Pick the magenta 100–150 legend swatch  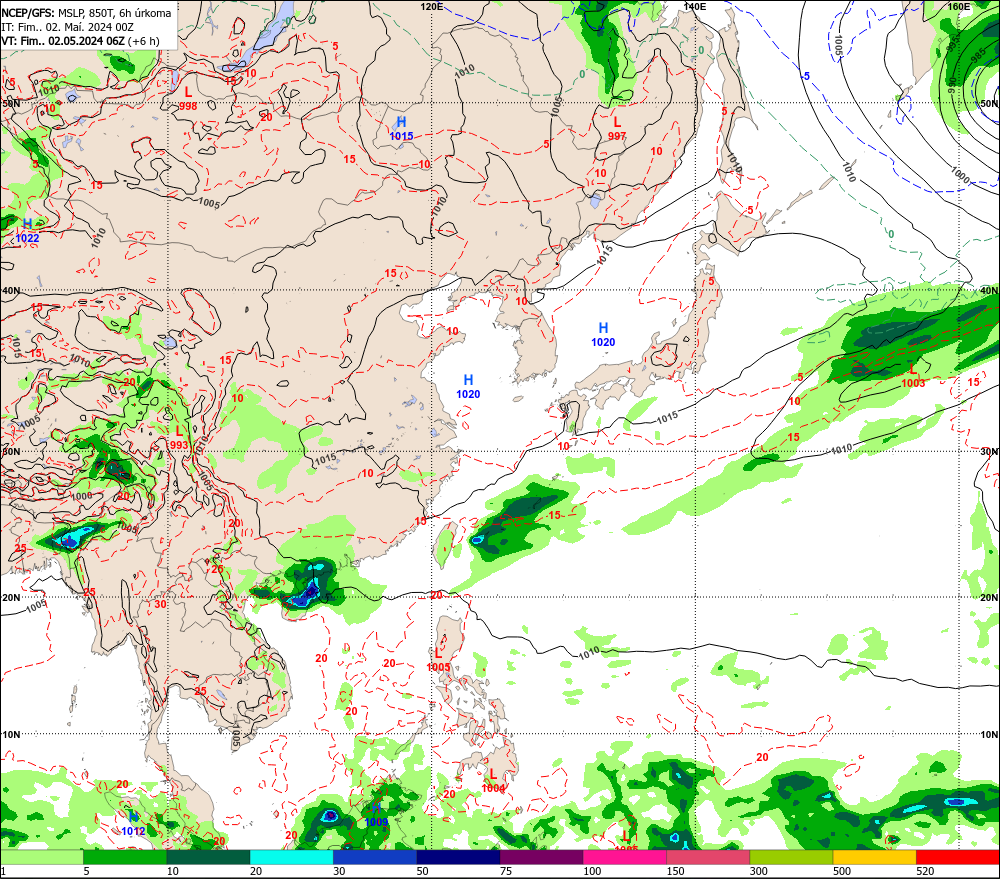pos(625,857)
